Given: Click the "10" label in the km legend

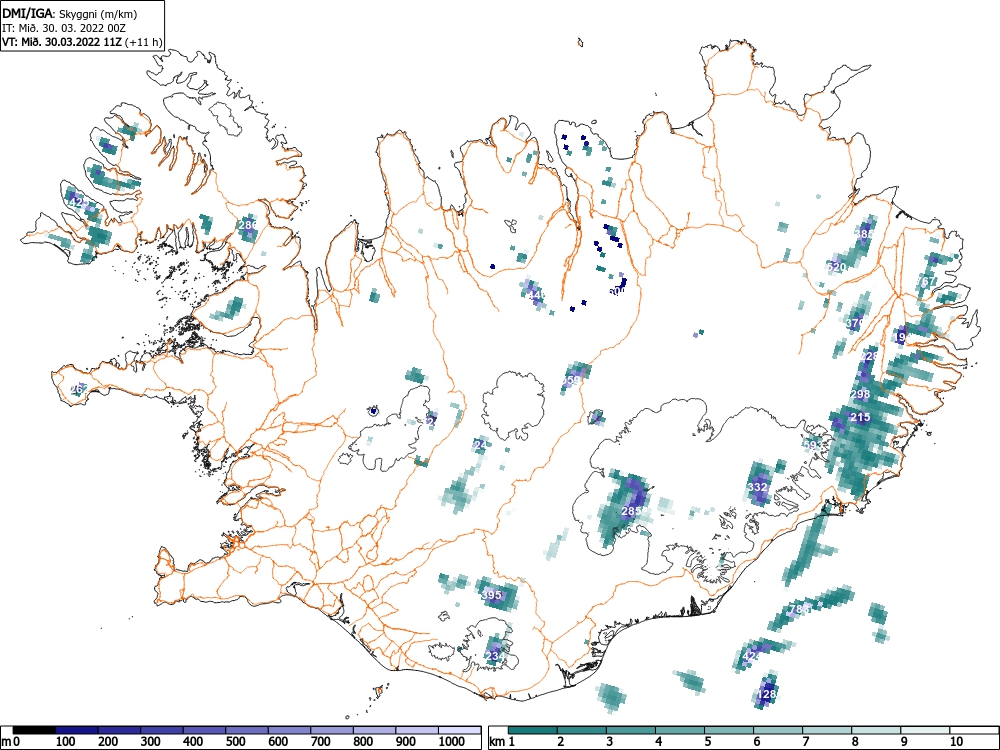Looking at the screenshot, I should (x=955, y=742).
